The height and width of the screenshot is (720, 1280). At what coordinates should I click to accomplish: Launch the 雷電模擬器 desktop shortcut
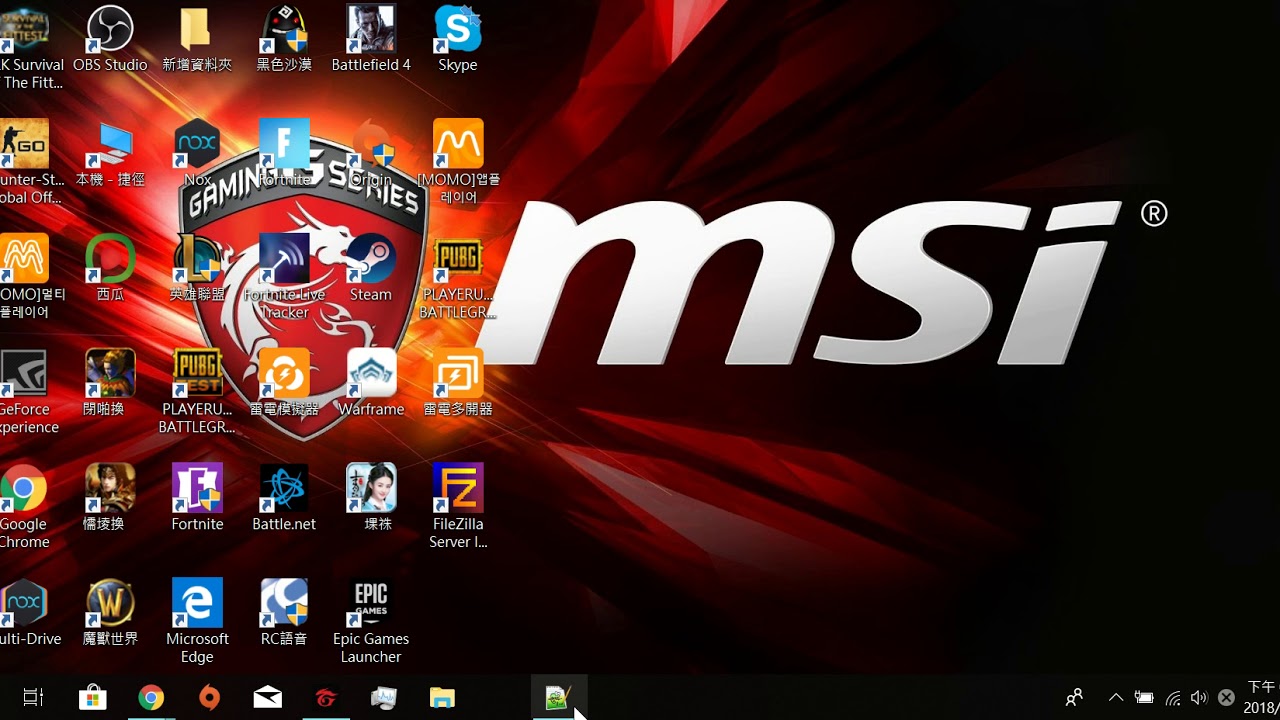click(284, 383)
